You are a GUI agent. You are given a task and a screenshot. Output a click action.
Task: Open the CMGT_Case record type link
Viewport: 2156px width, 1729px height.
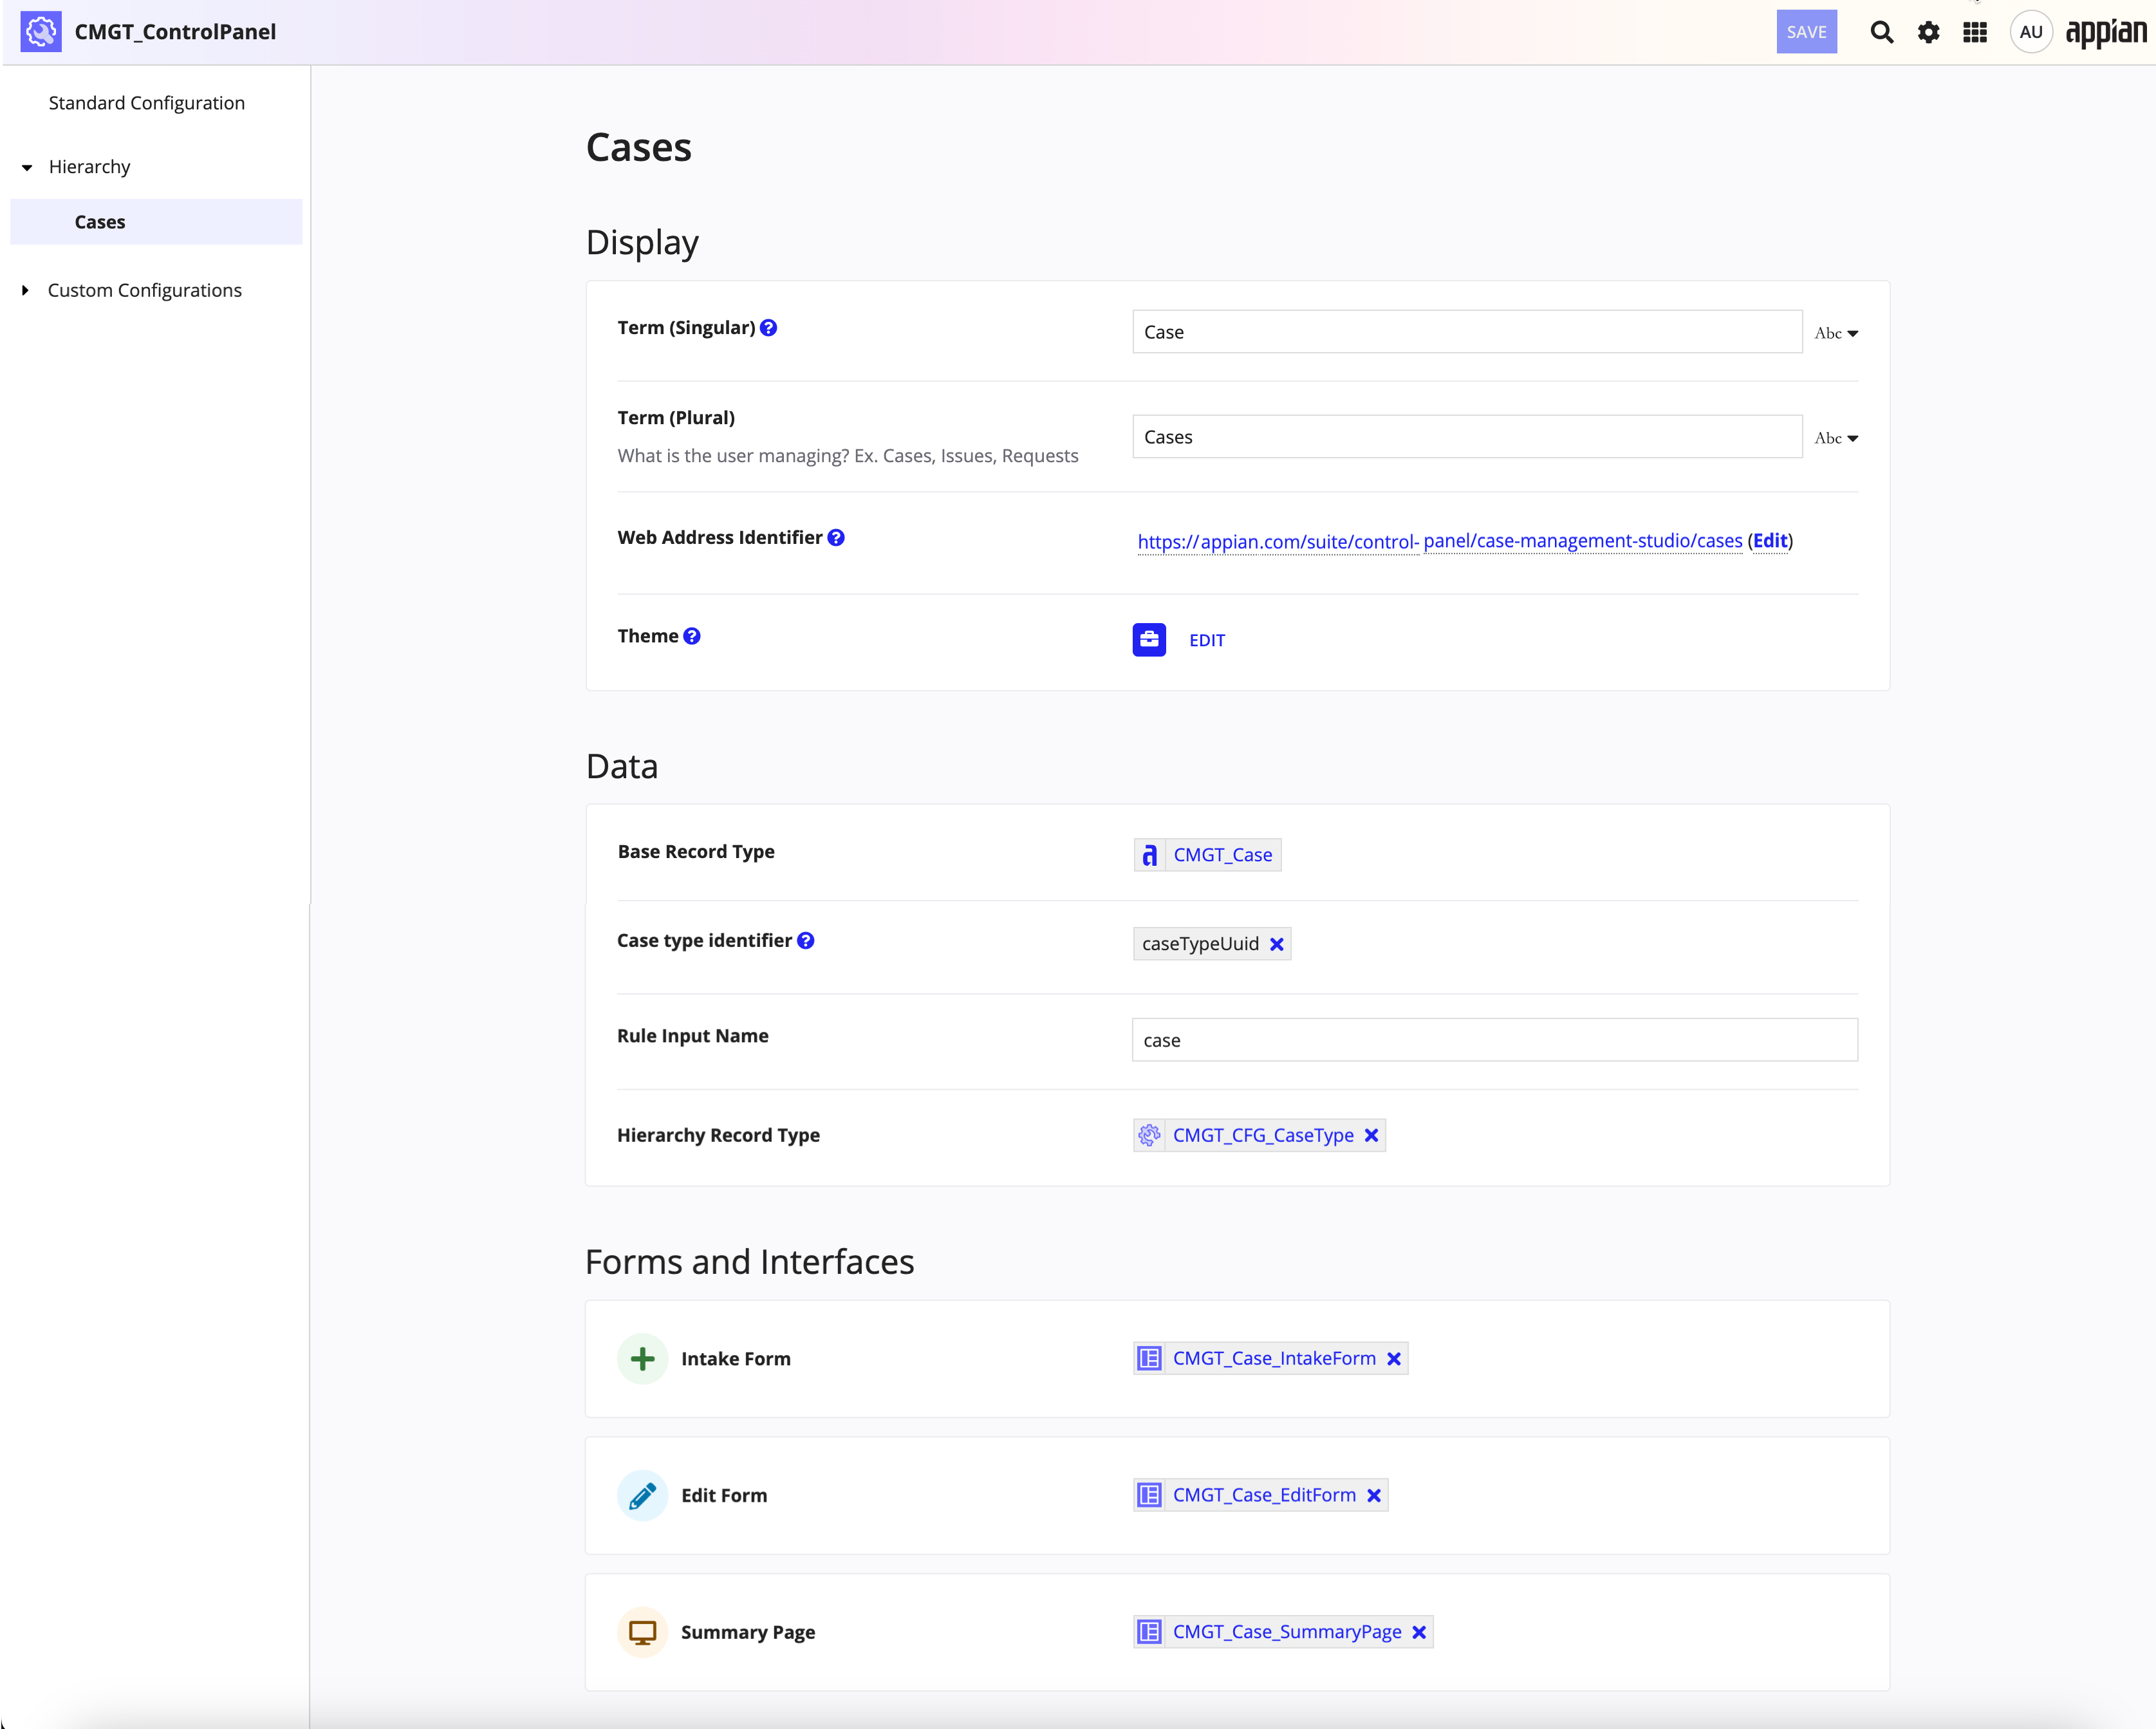pyautogui.click(x=1222, y=855)
